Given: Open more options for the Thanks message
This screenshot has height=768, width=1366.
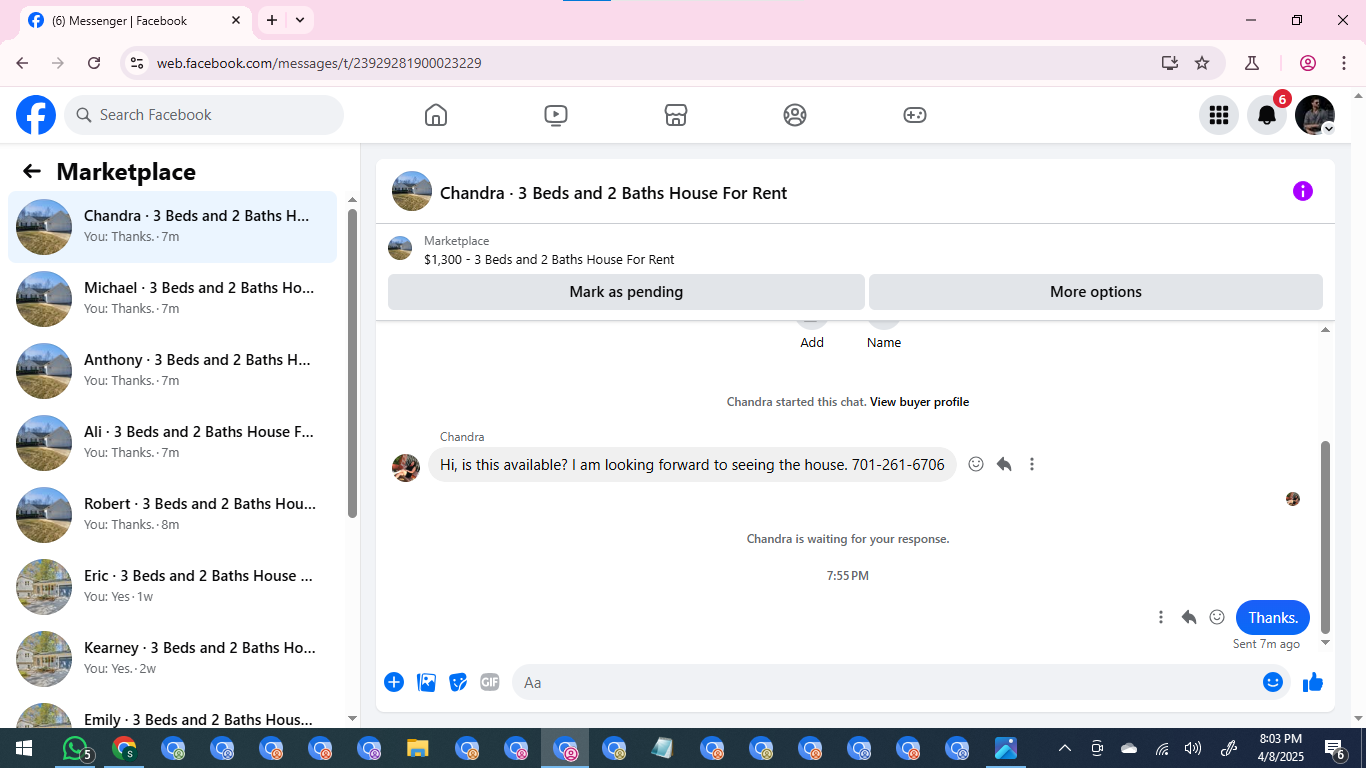Looking at the screenshot, I should pos(1161,617).
